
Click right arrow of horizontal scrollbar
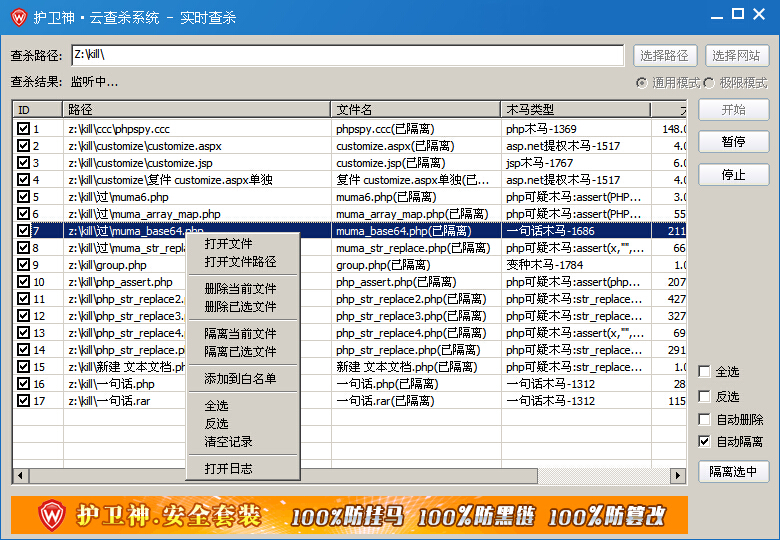pyautogui.click(x=677, y=475)
